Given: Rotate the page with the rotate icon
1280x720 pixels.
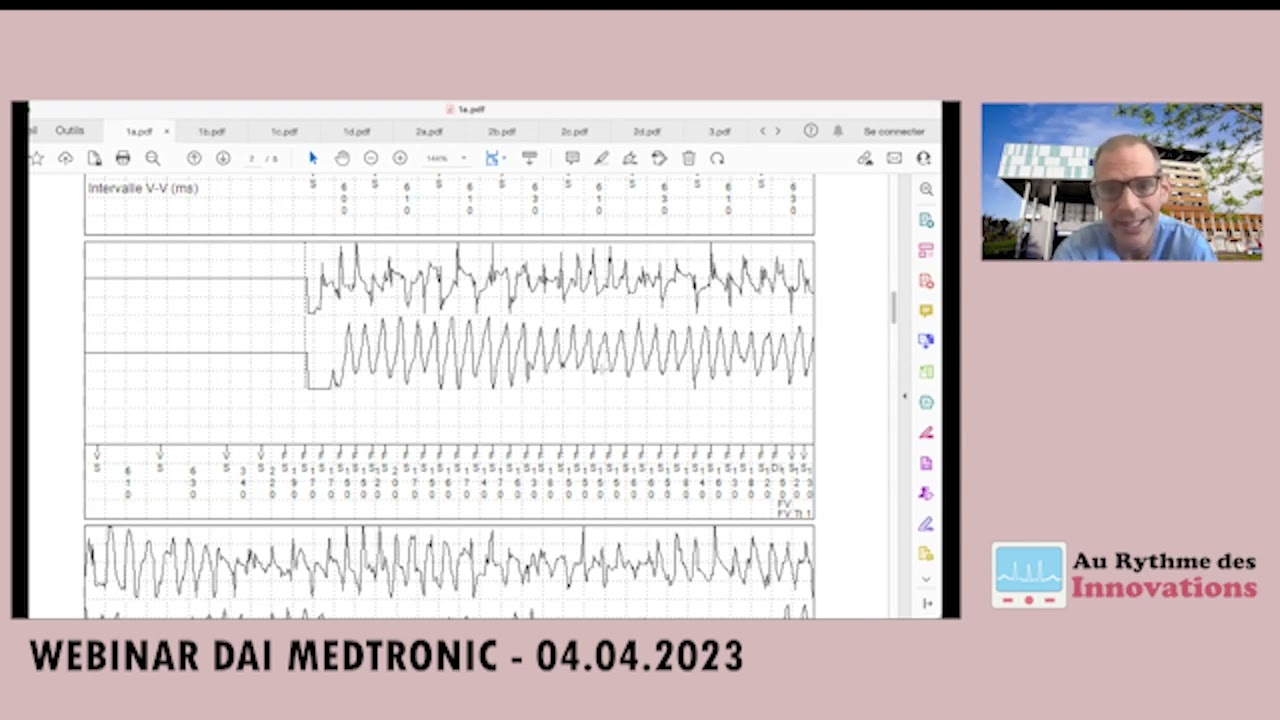Looking at the screenshot, I should (x=717, y=158).
